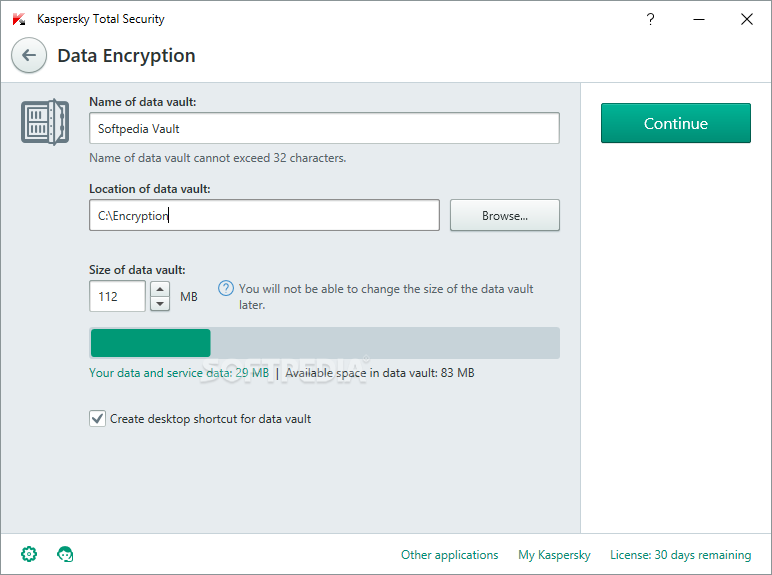Click License: 30 days remaining link
This screenshot has width=772, height=575.
[680, 555]
